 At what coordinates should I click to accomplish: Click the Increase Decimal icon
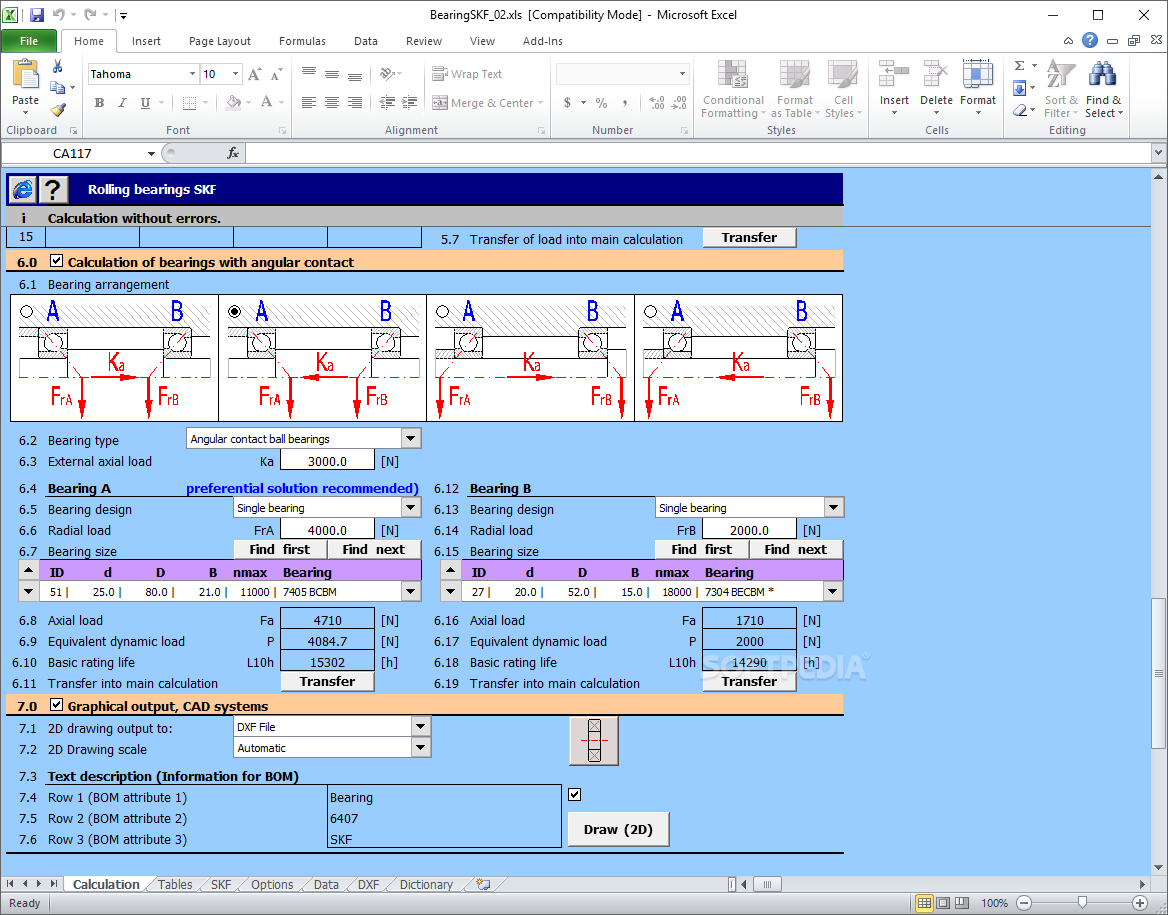coord(657,103)
